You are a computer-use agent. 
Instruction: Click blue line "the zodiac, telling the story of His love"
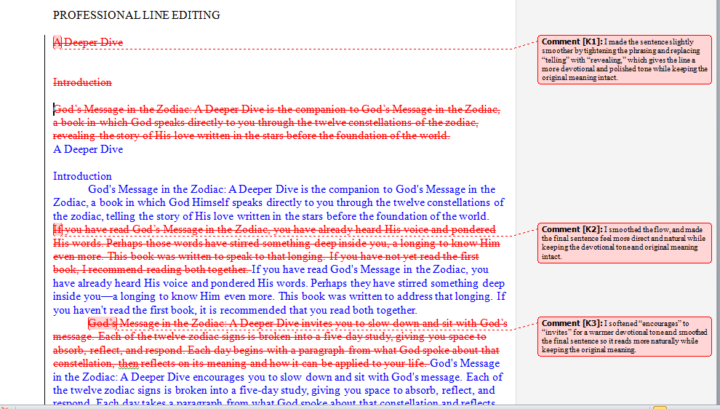[x=271, y=216]
